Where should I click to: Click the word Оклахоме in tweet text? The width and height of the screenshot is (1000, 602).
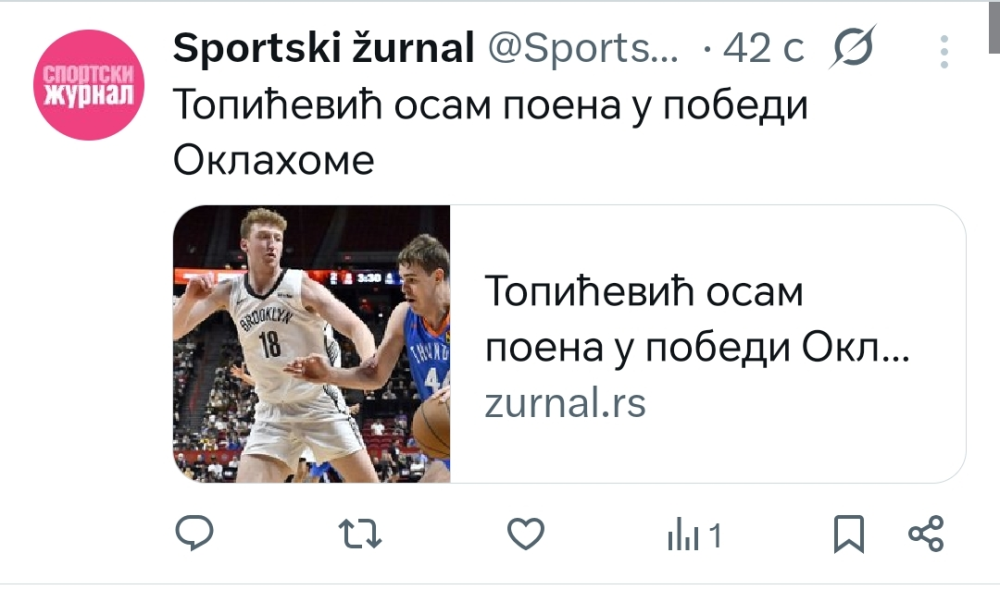point(274,159)
